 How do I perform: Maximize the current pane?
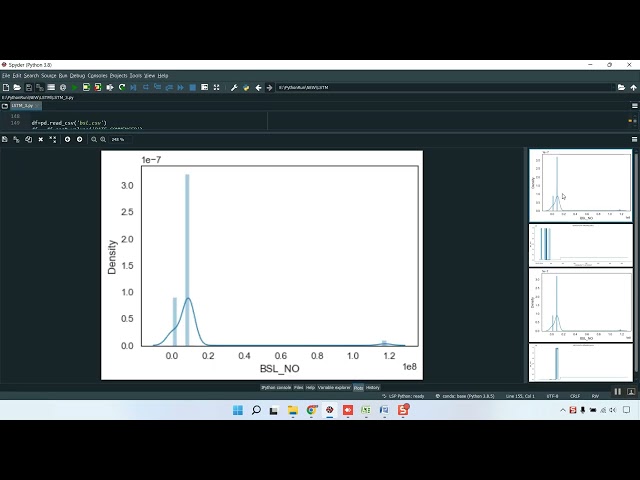216,87
